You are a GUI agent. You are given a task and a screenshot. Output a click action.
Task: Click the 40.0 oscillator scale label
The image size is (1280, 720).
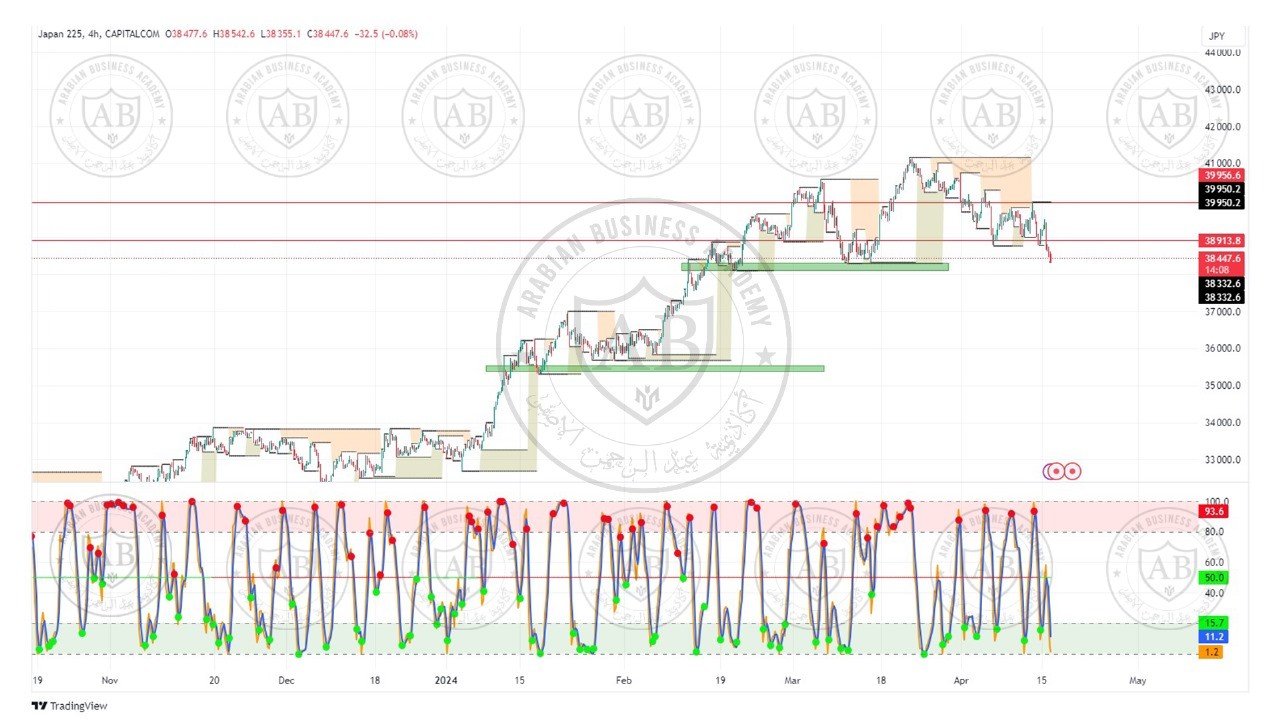click(x=1214, y=593)
